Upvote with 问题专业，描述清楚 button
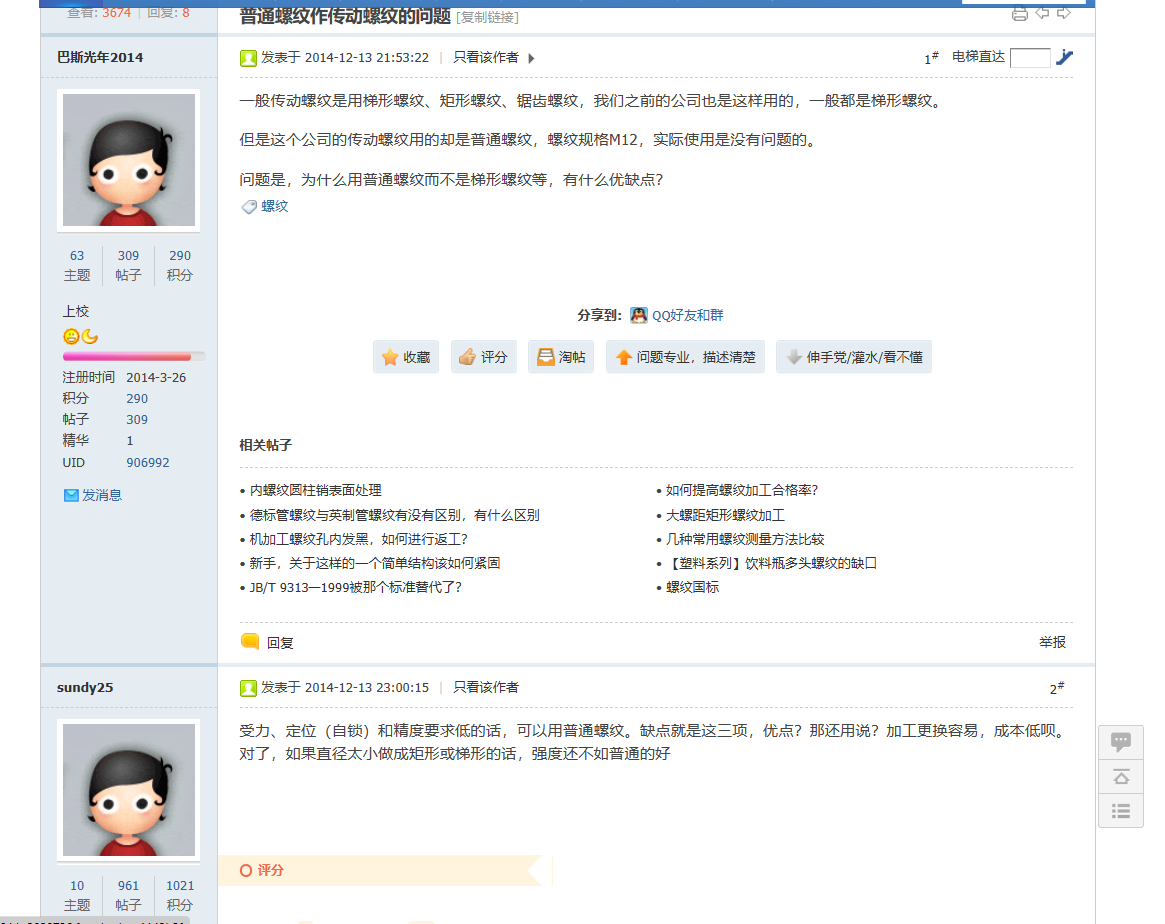Screen dimensions: 1165x924 point(685,357)
